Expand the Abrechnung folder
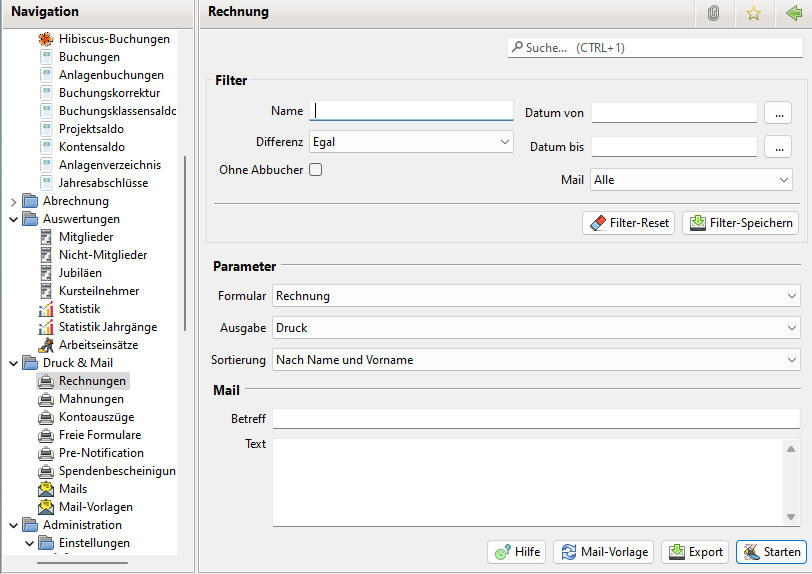 click(14, 201)
